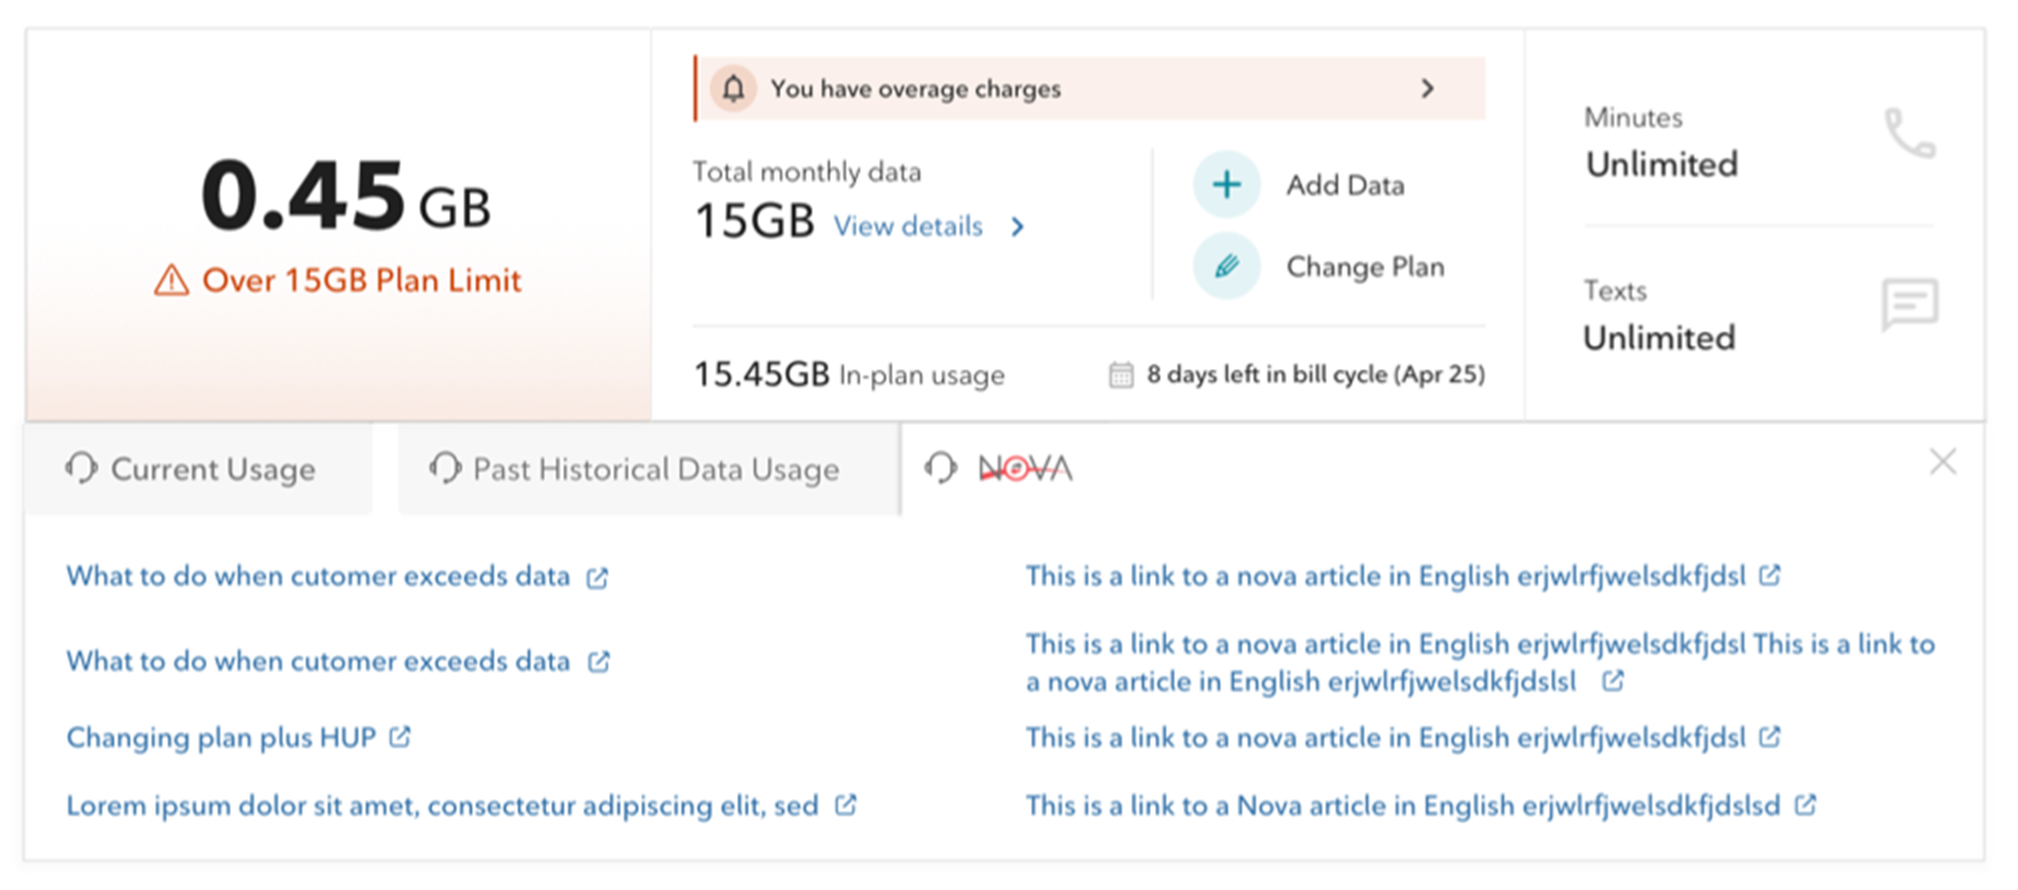Click the View details link
The width and height of the screenshot is (2018, 890).
[908, 227]
